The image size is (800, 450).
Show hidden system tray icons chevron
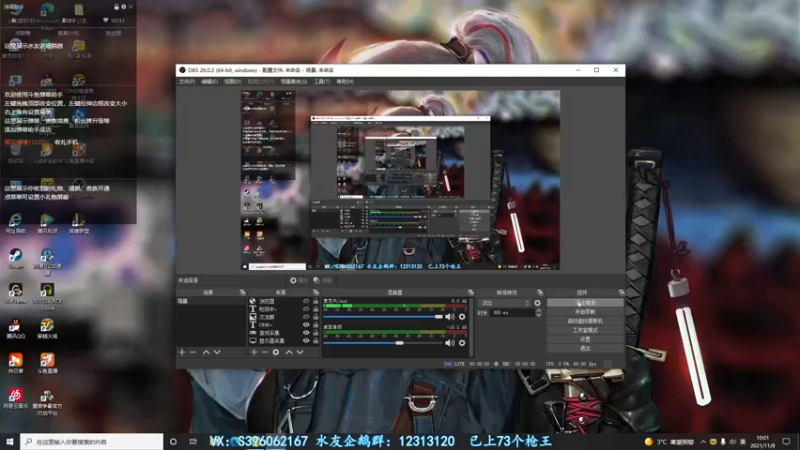coord(703,442)
